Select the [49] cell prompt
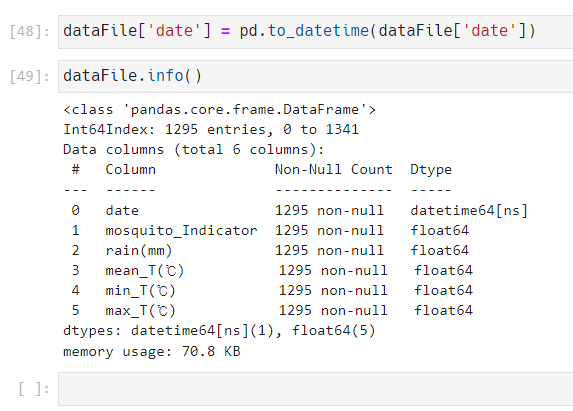 tap(29, 77)
